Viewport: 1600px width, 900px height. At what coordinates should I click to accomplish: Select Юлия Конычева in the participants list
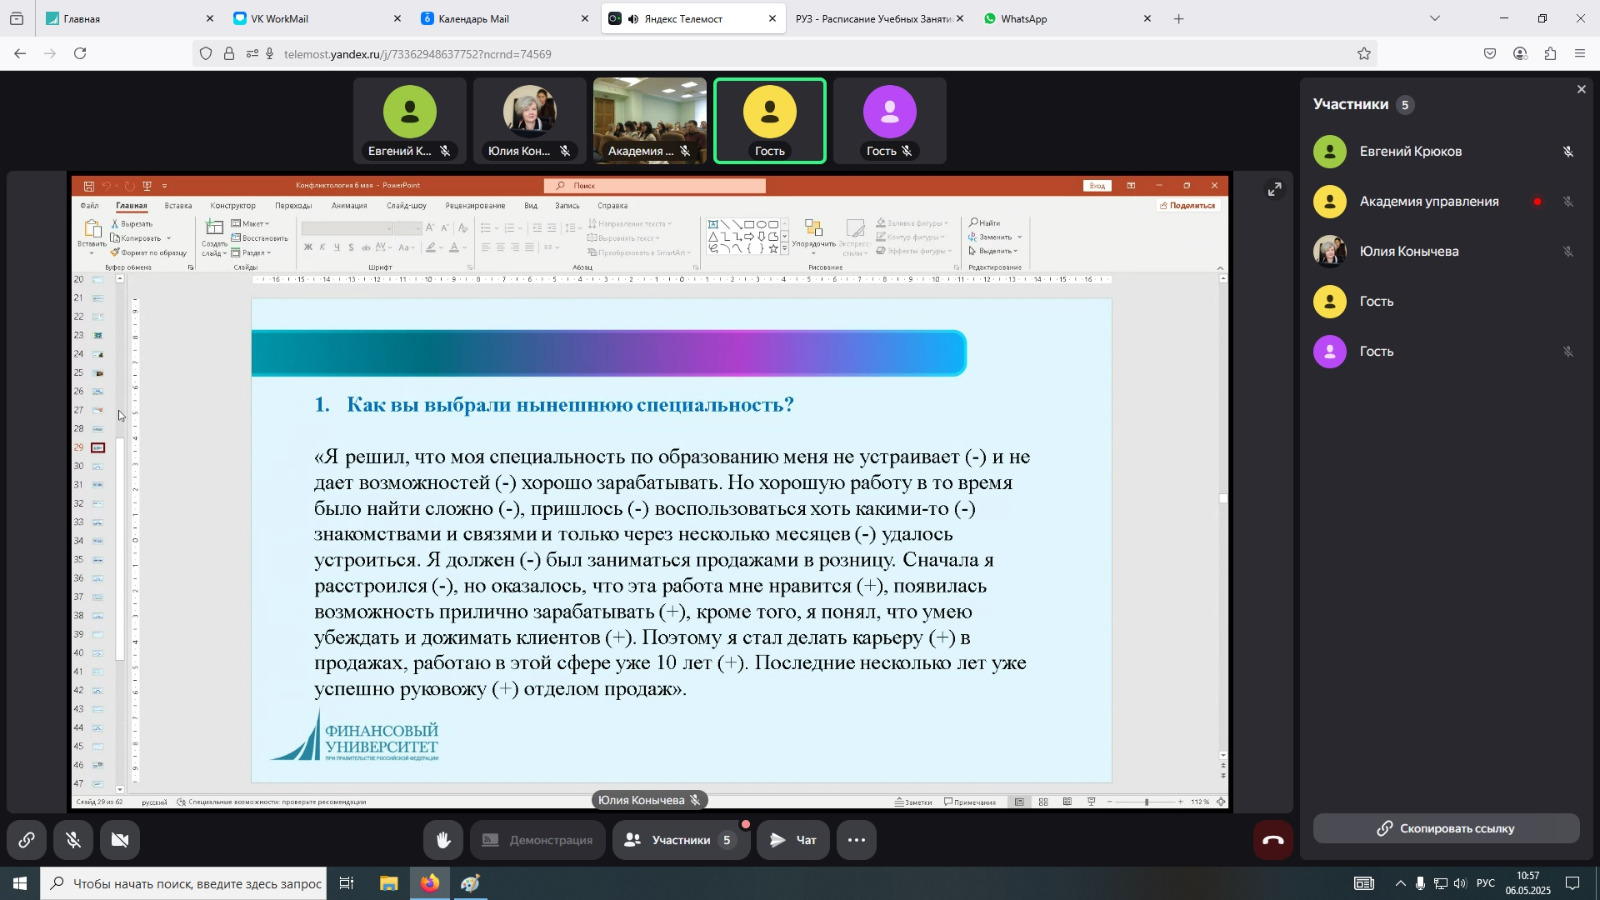[x=1446, y=252]
